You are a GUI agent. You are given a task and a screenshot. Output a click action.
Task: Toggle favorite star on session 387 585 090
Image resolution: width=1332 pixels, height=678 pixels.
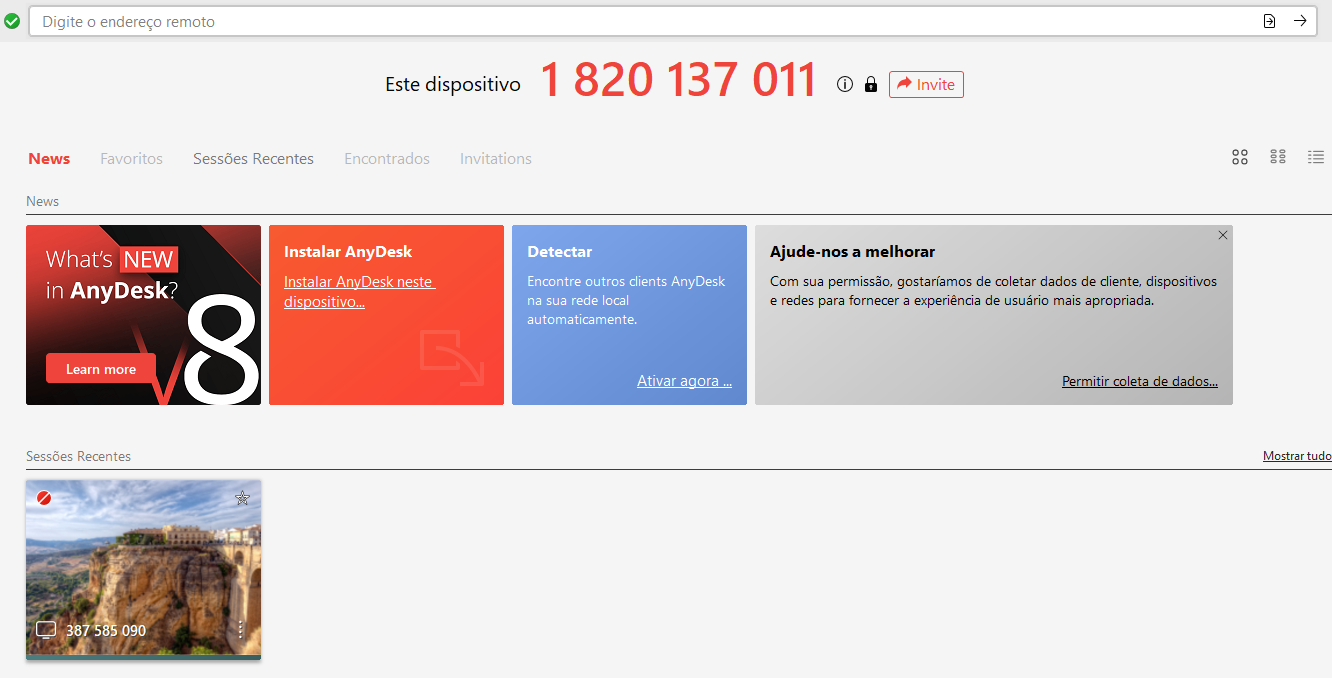coord(242,498)
